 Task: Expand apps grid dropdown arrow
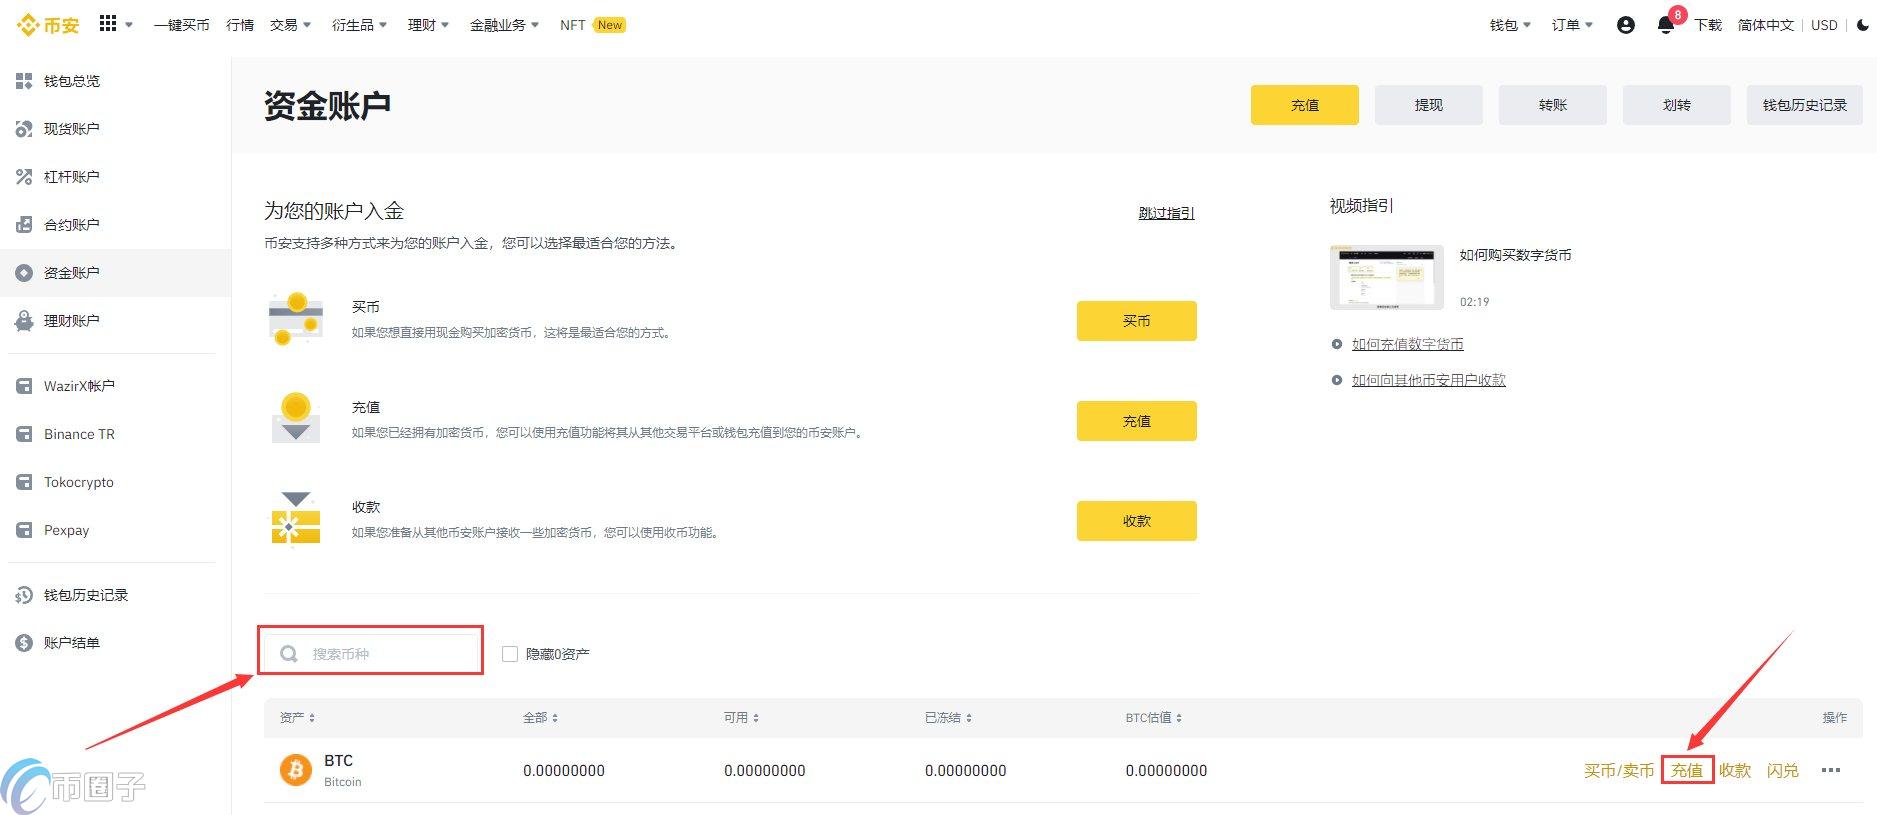pyautogui.click(x=129, y=25)
